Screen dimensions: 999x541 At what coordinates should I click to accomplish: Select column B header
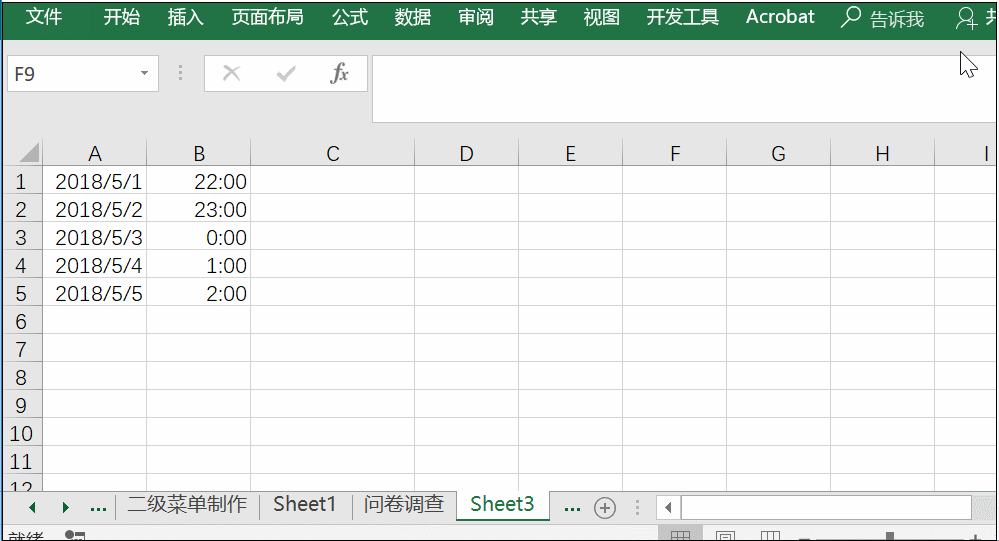pyautogui.click(x=199, y=154)
